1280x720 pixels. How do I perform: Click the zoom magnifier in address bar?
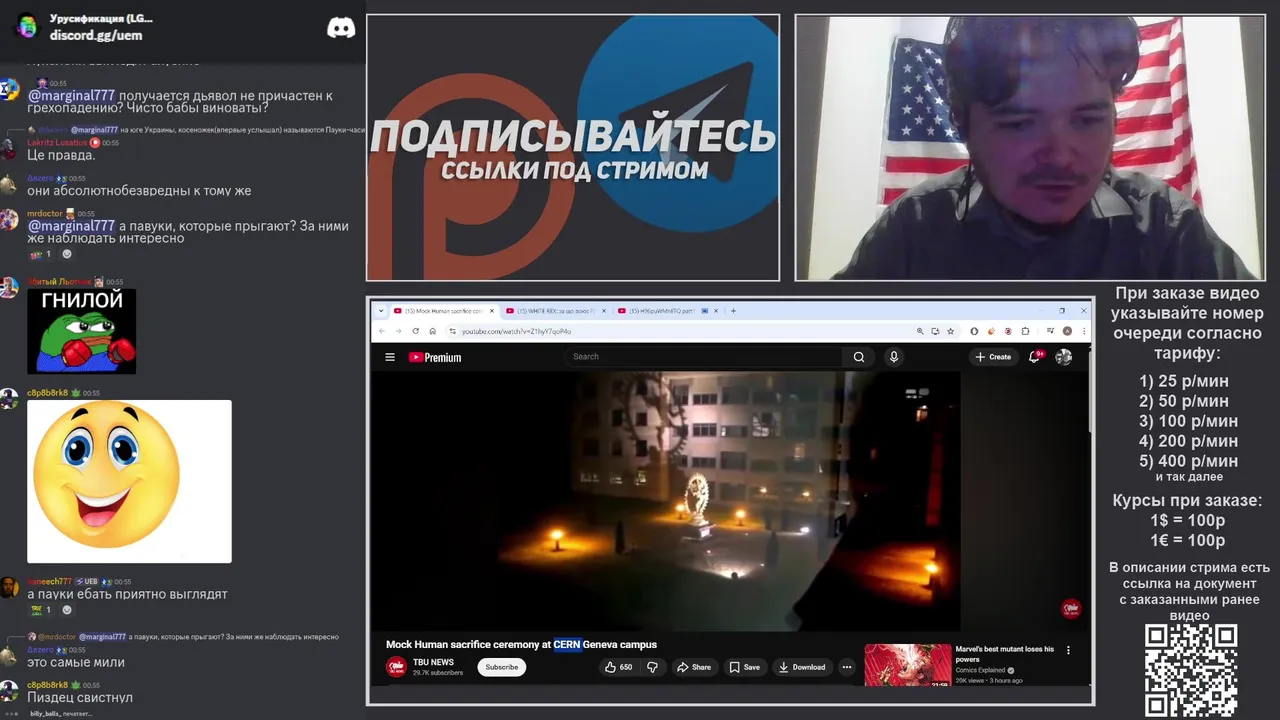920,331
